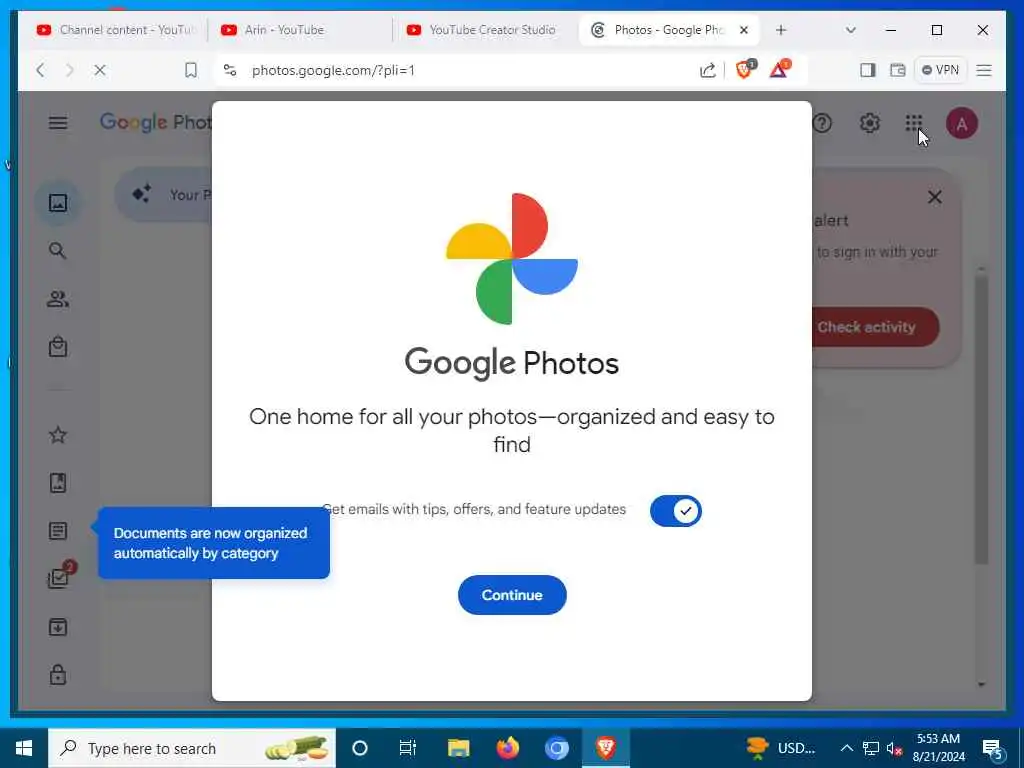Open the Brave Shields lion icon
The image size is (1024, 768).
point(744,69)
